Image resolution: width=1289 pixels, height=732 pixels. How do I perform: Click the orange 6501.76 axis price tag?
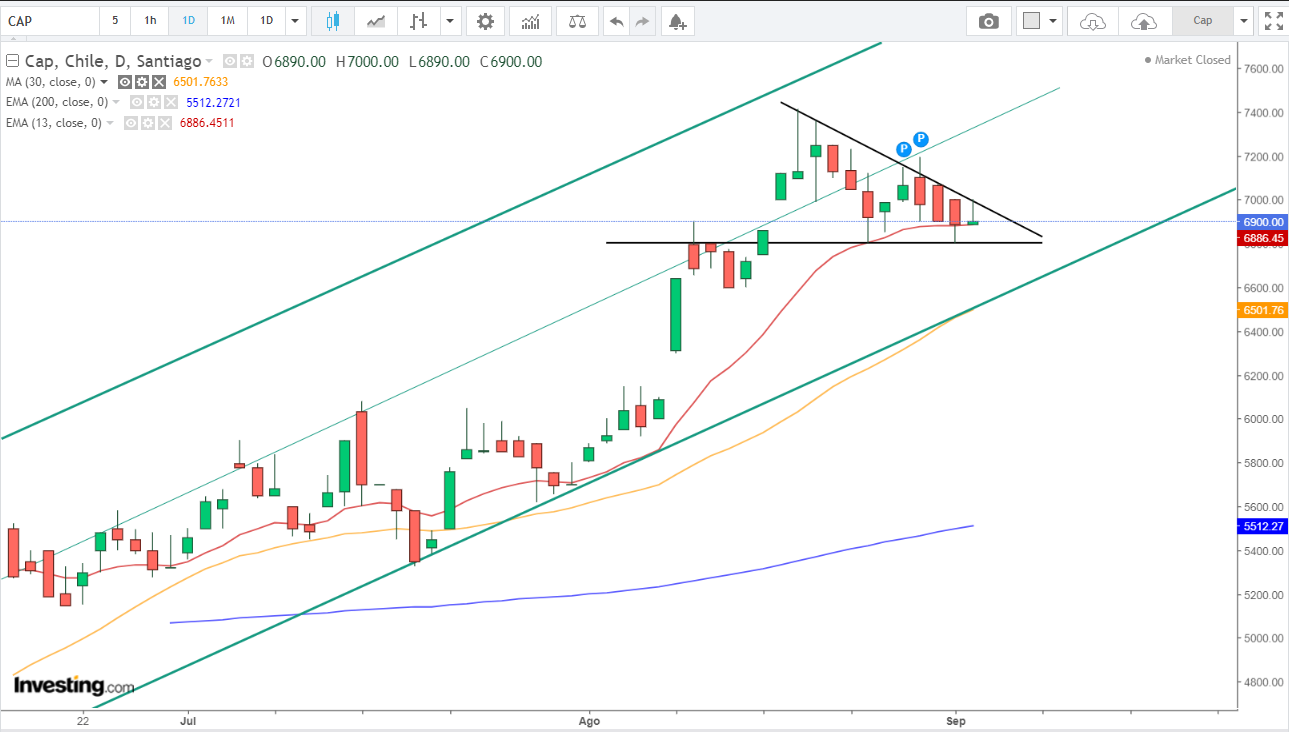pos(1264,310)
